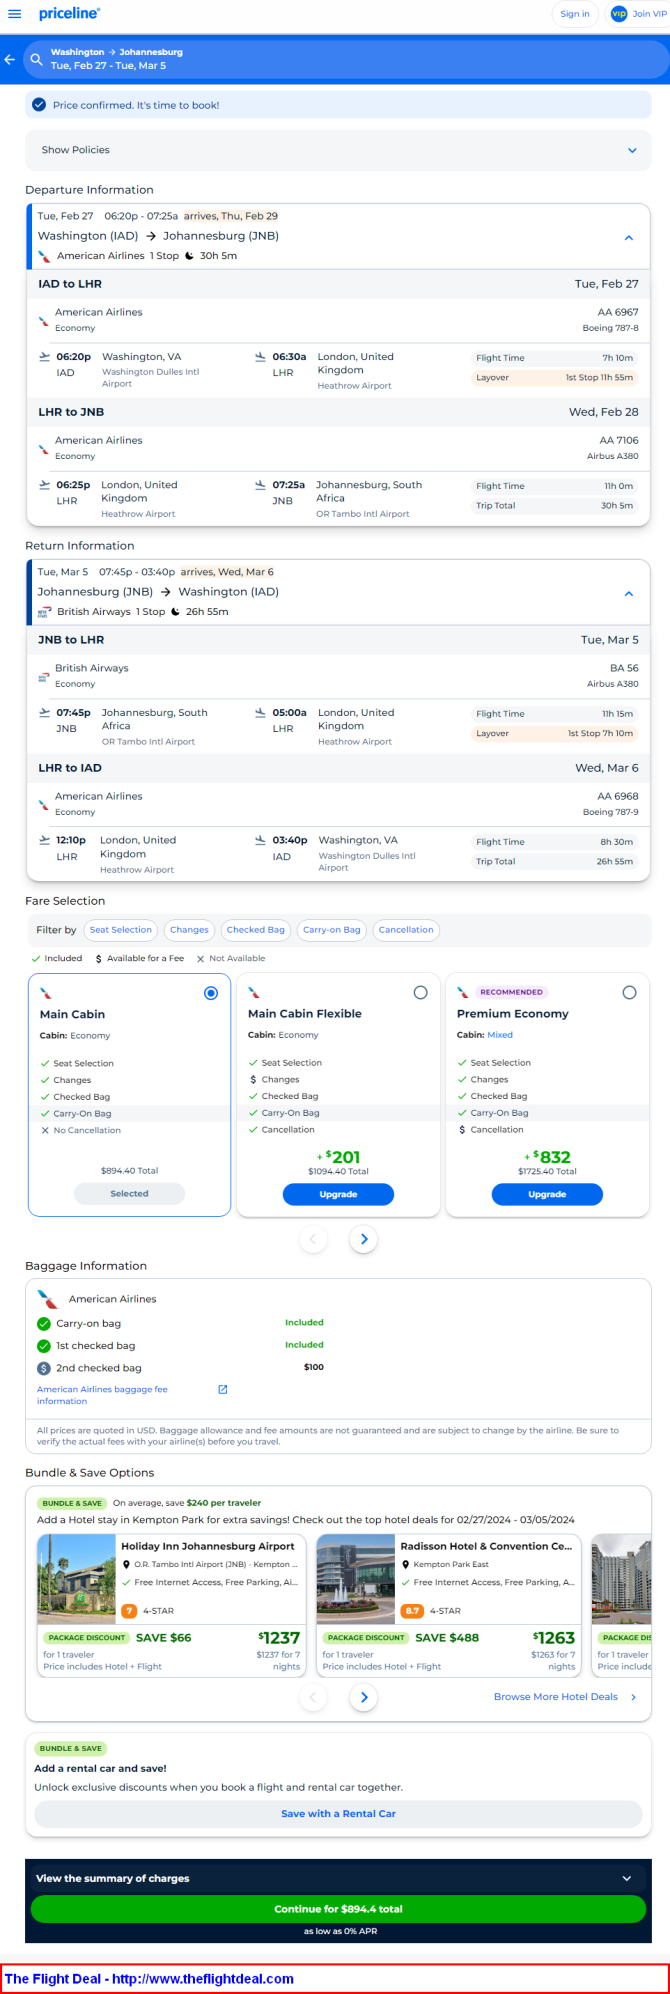Click British Airways logo in return summary
The width and height of the screenshot is (670, 1994).
pos(44,612)
